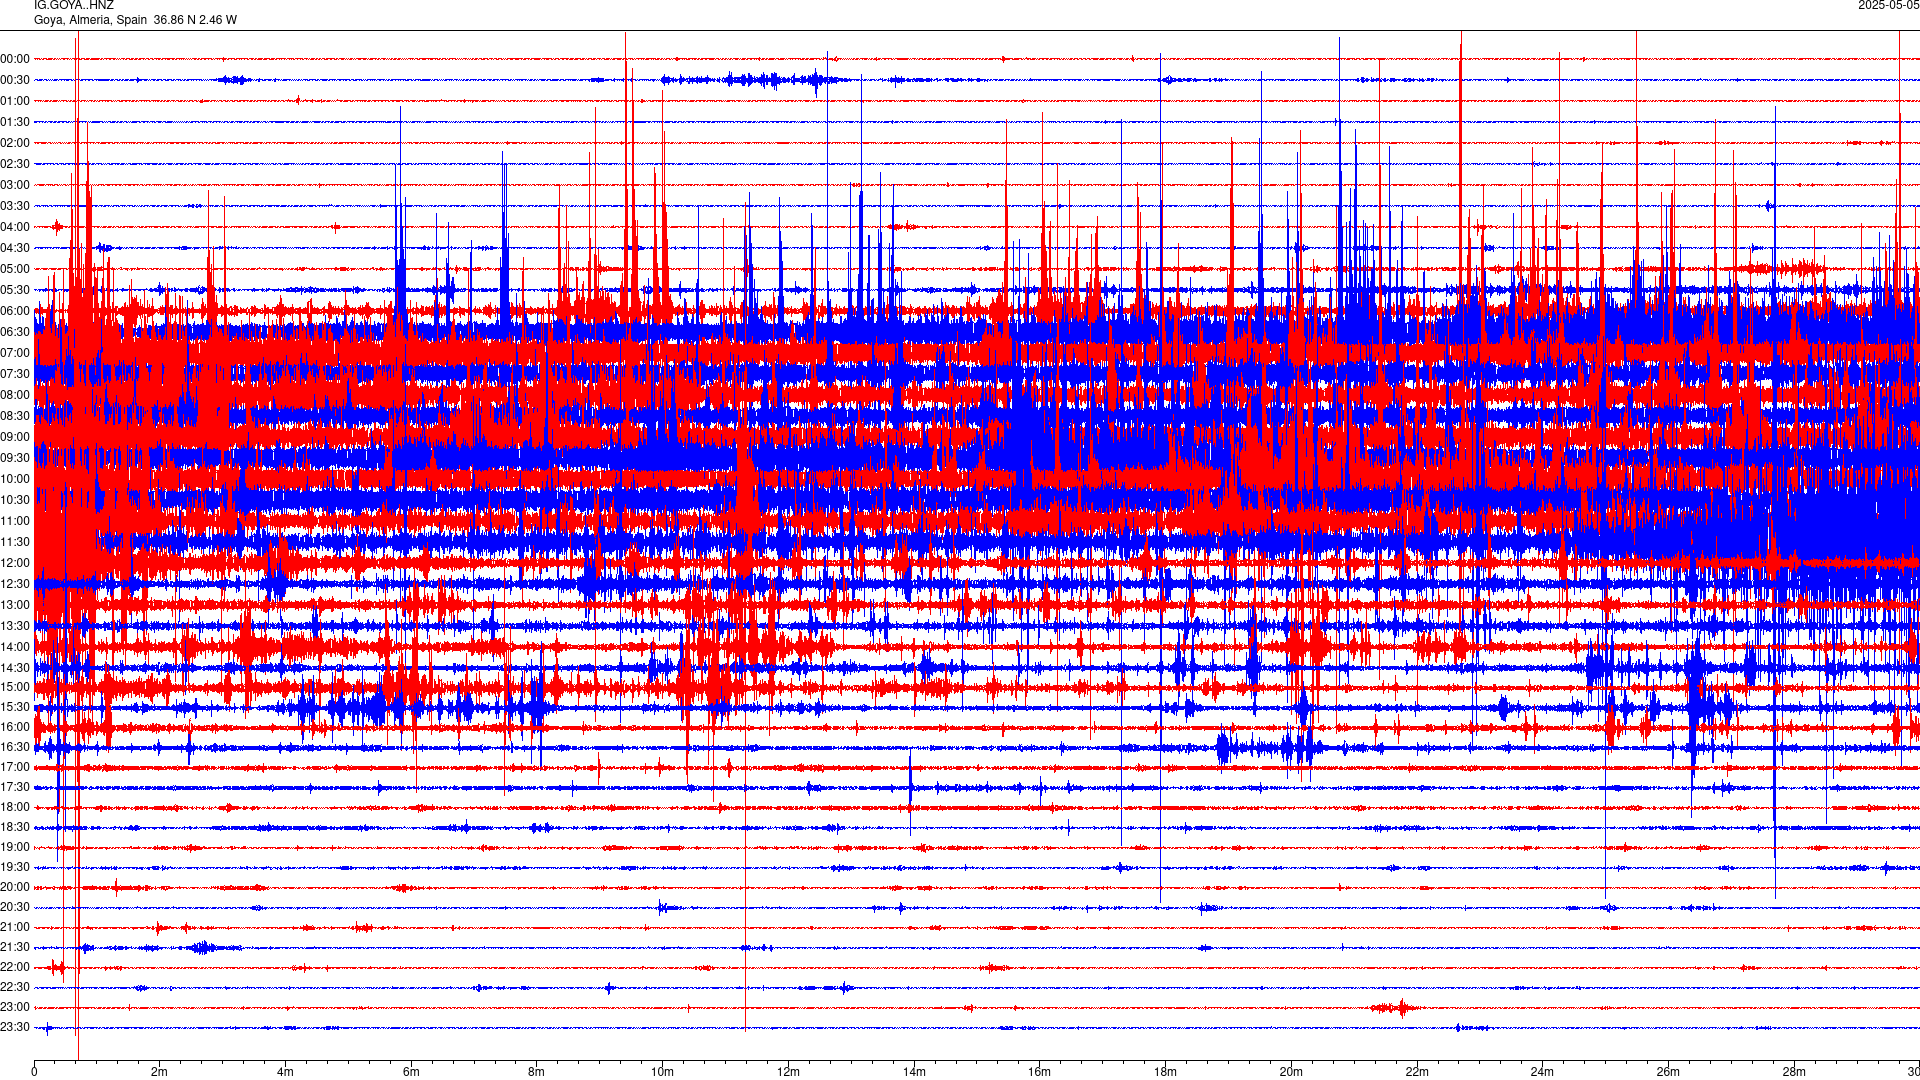Screen dimensions: 1920x1080
Task: Click the 26m tick on time axis
Action: coord(1668,1072)
